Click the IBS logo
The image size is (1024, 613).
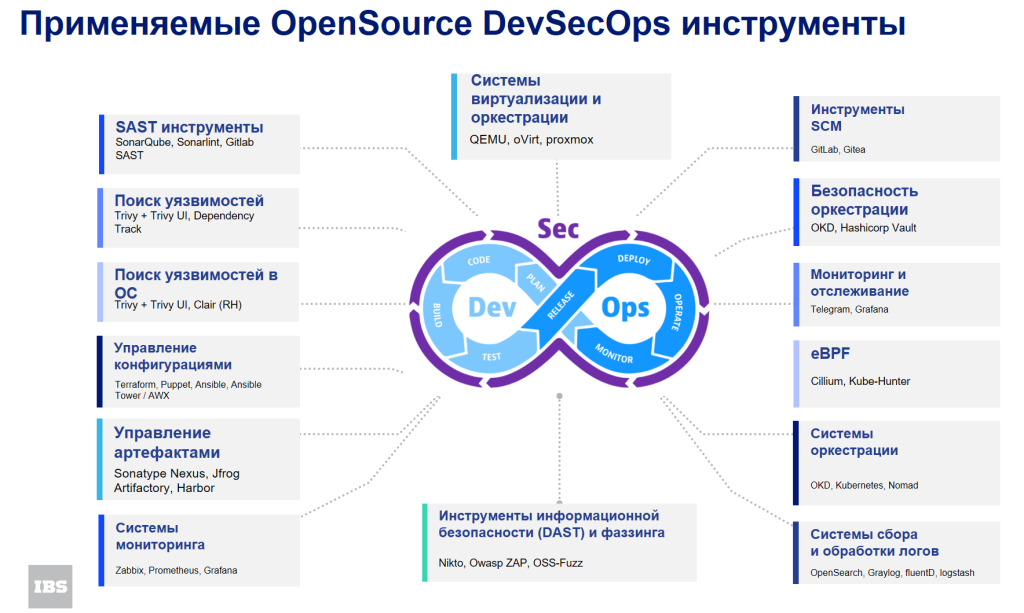tap(50, 586)
